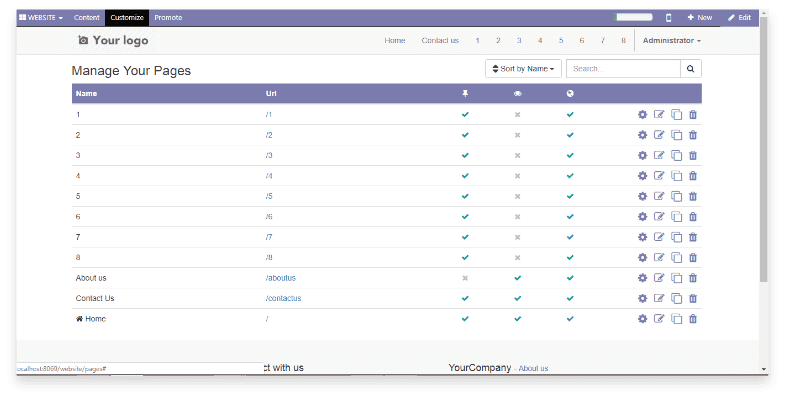Click the vertical scrollbar thumb
The height and width of the screenshot is (399, 785).
coord(763,150)
